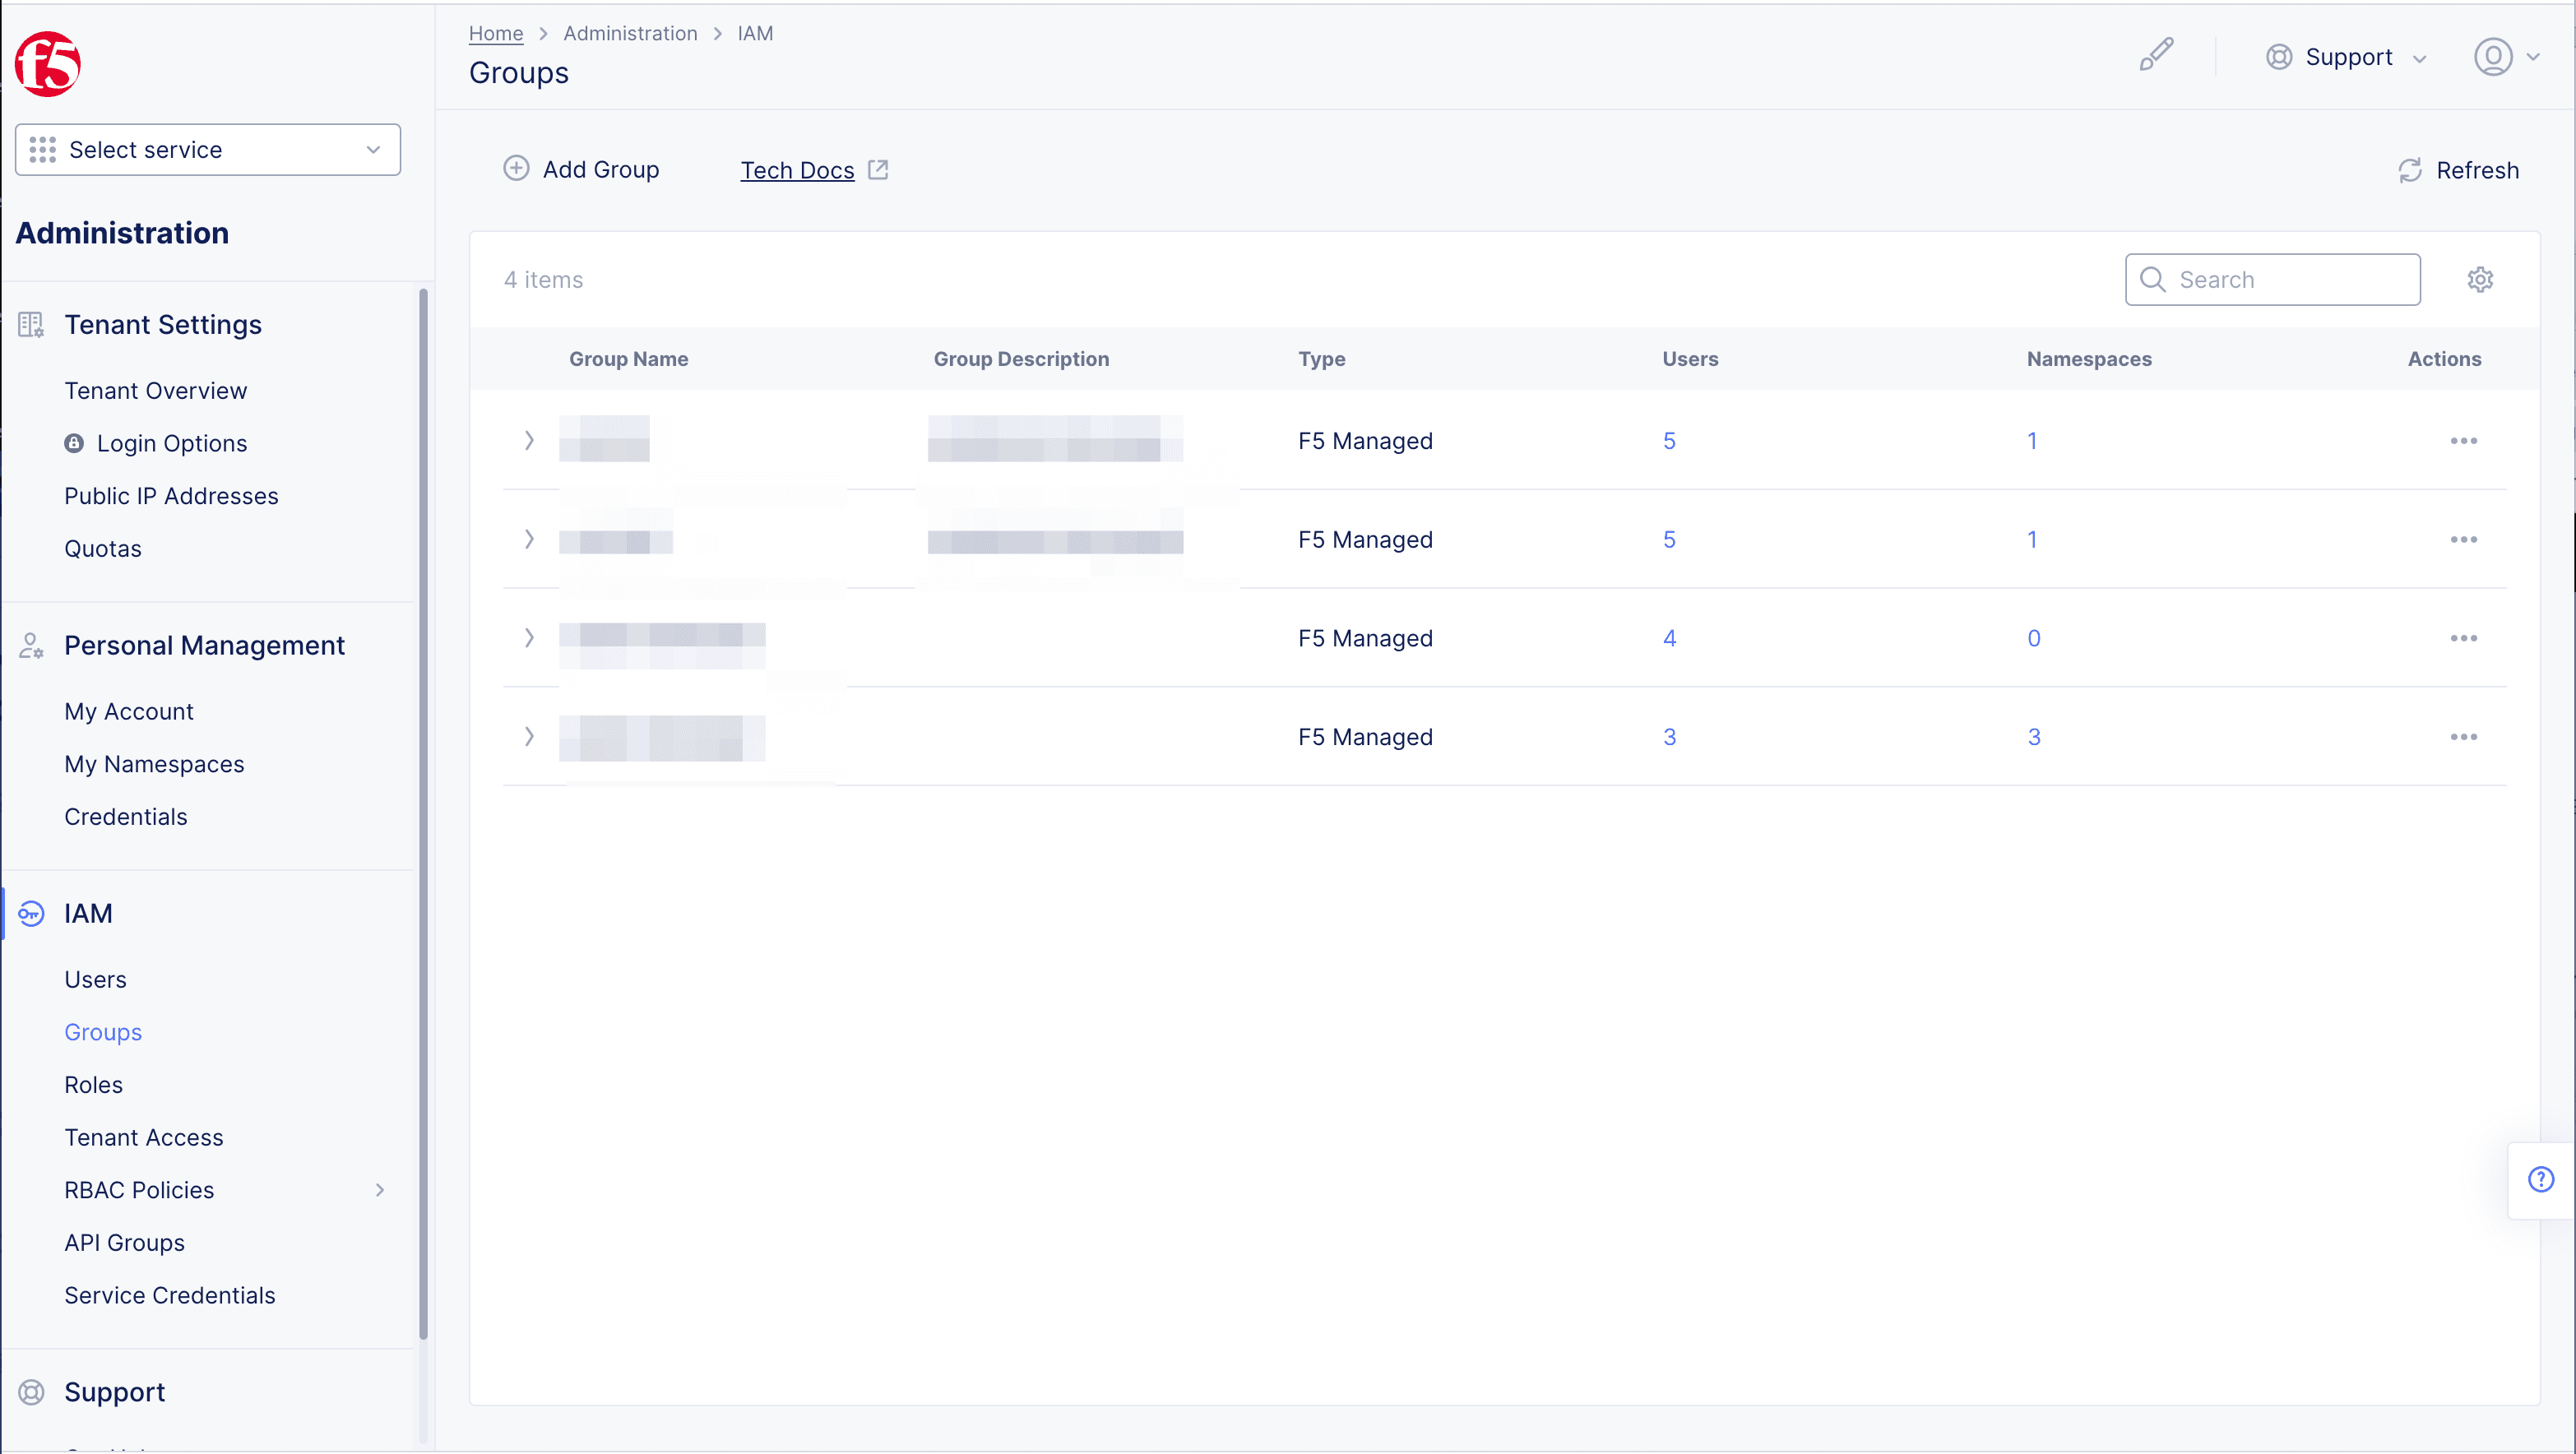
Task: Click the Refresh icon top right
Action: [2410, 169]
